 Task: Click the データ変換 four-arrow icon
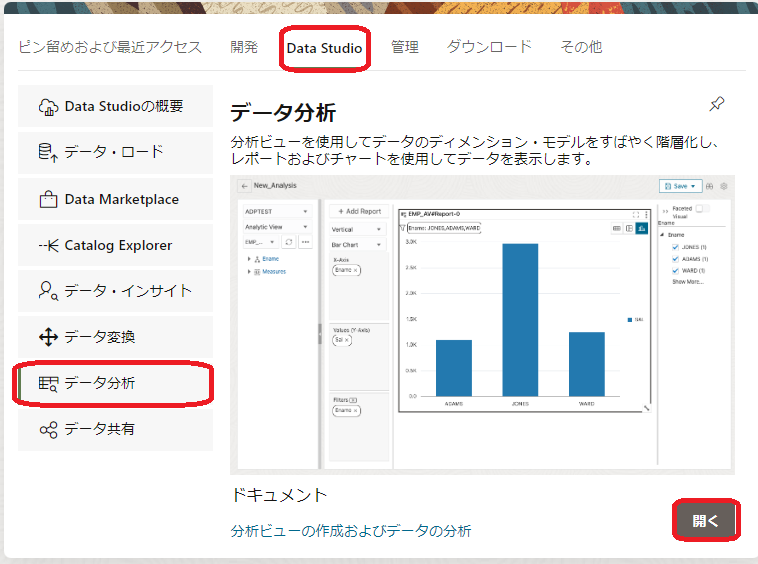click(48, 337)
